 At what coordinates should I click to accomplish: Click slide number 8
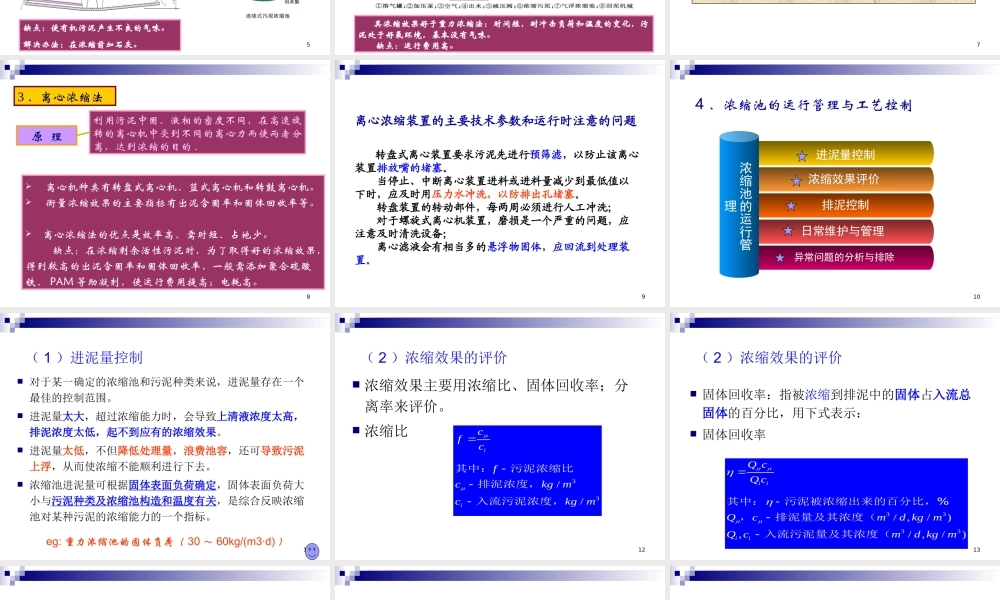coord(309,296)
